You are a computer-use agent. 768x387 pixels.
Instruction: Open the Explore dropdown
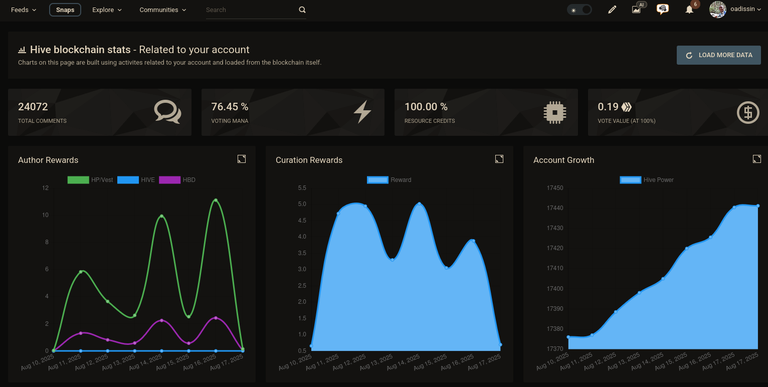click(107, 10)
